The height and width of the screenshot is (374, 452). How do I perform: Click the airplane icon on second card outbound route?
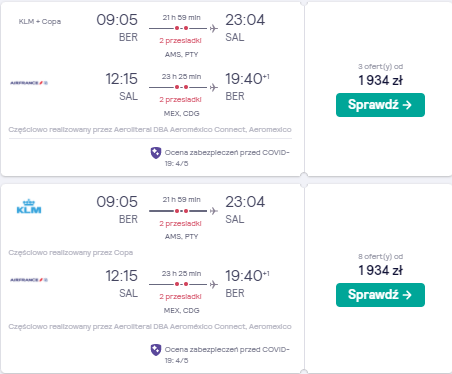214,211
